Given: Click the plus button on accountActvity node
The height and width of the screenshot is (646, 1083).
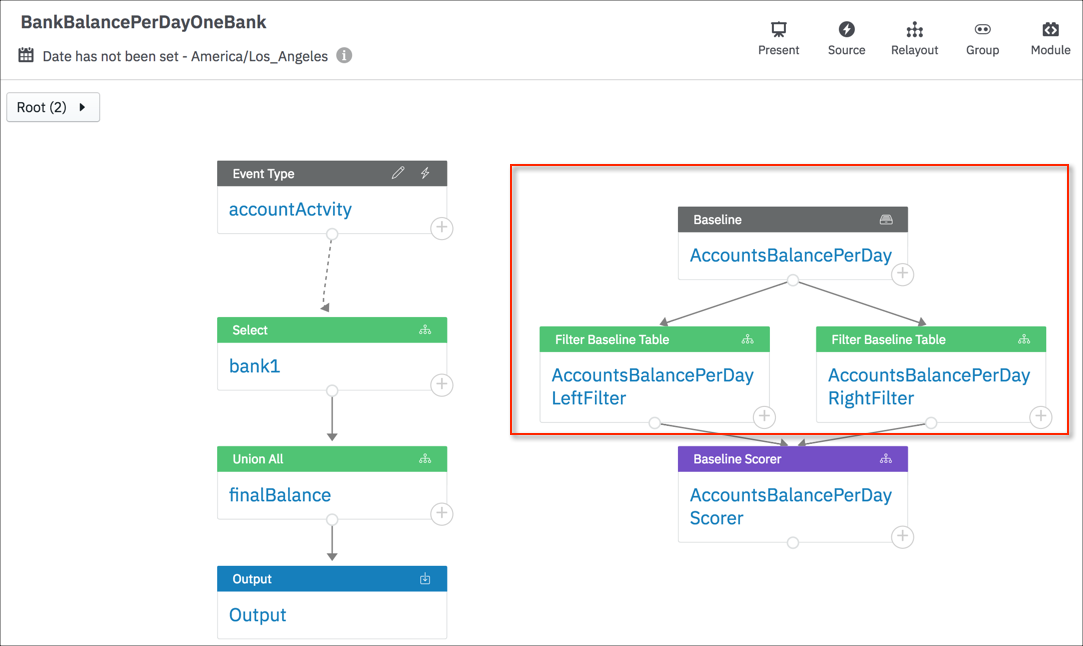Looking at the screenshot, I should pos(442,228).
